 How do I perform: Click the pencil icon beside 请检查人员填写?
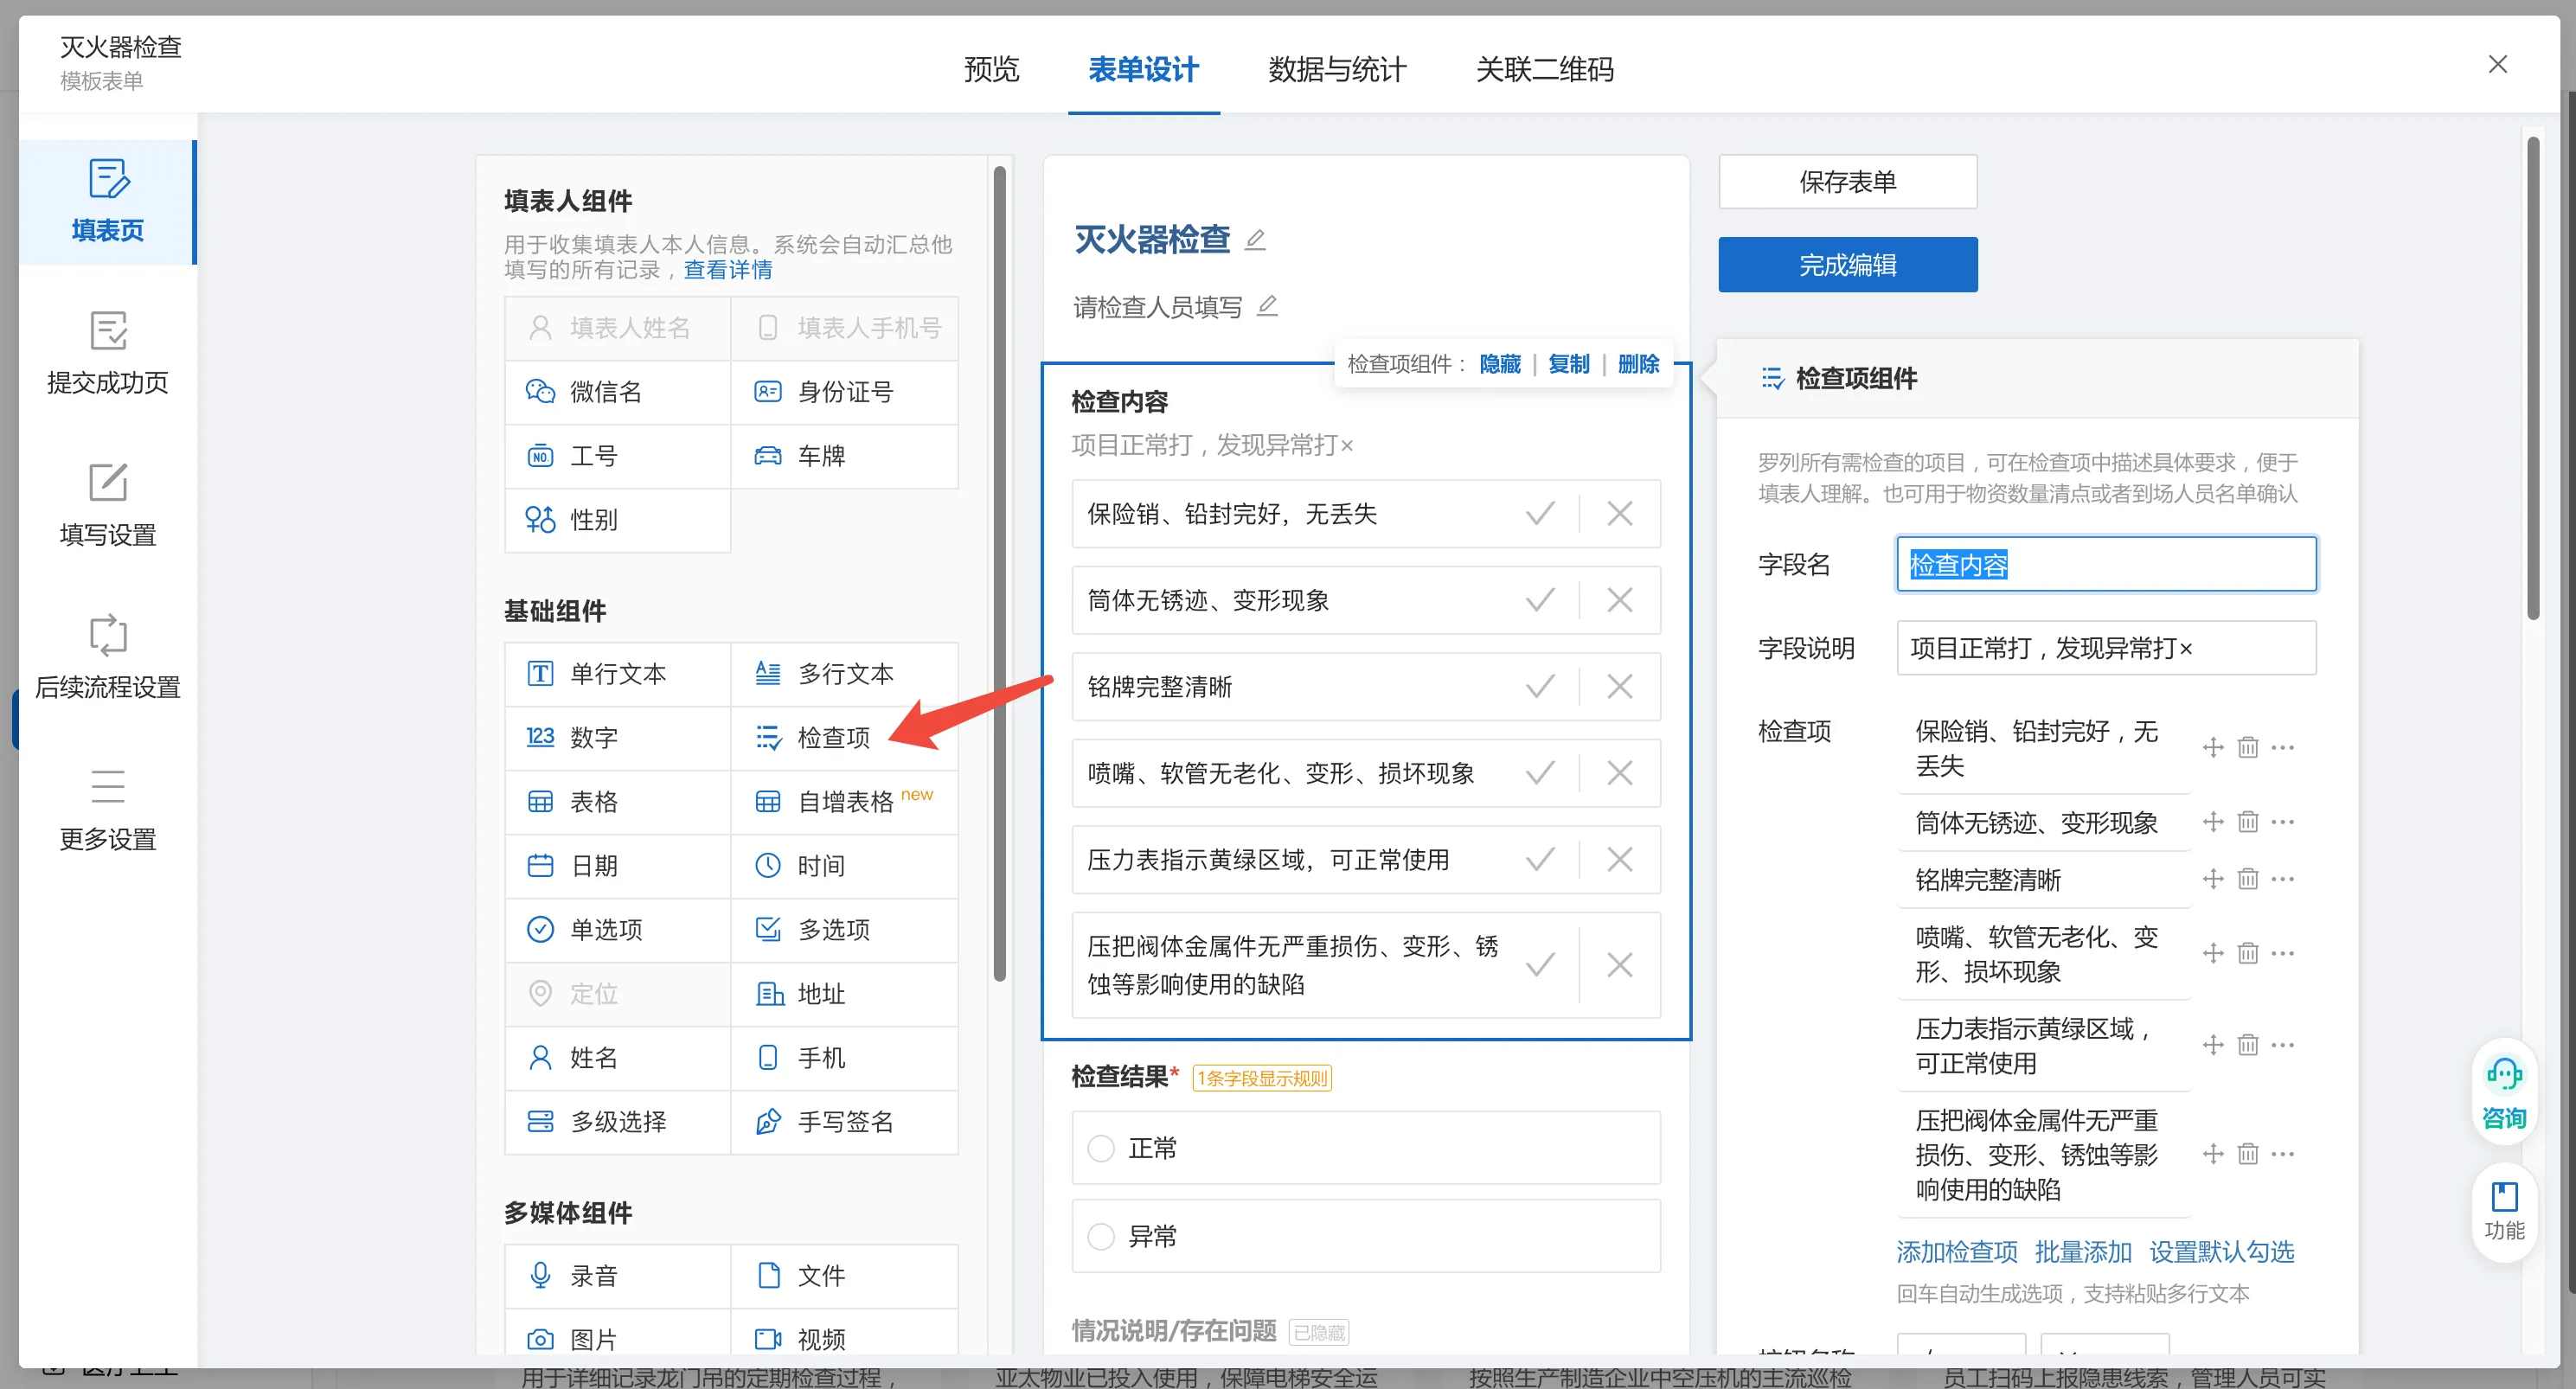1267,306
